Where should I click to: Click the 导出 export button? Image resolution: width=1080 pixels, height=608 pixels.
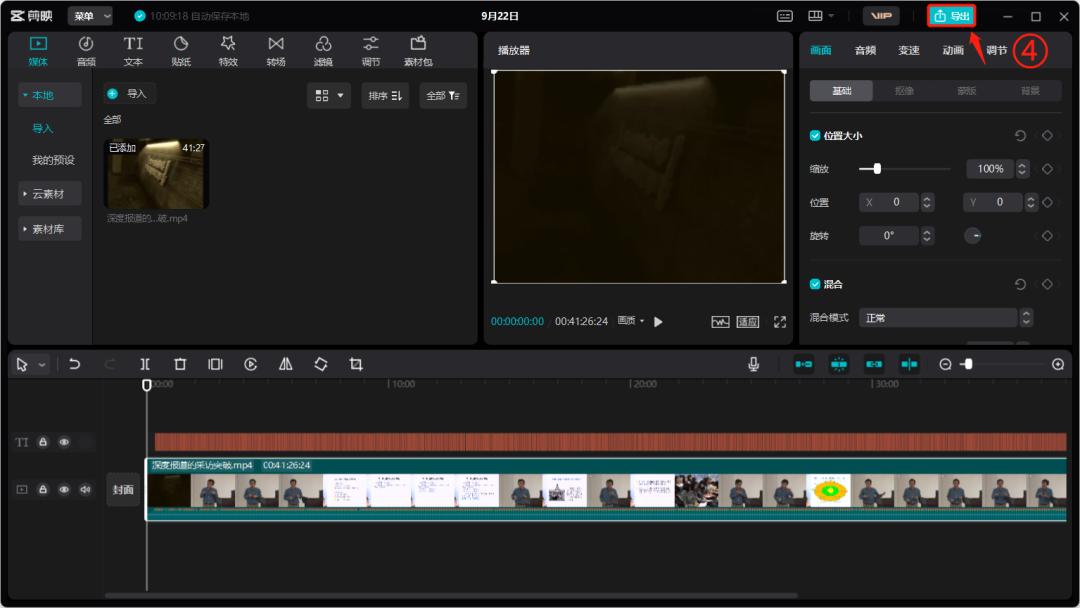(x=951, y=16)
